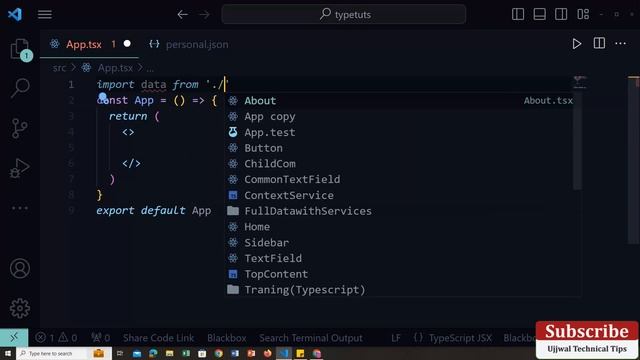Viewport: 640px width, 360px height.
Task: Click the first Blackbox status item
Action: 227,338
